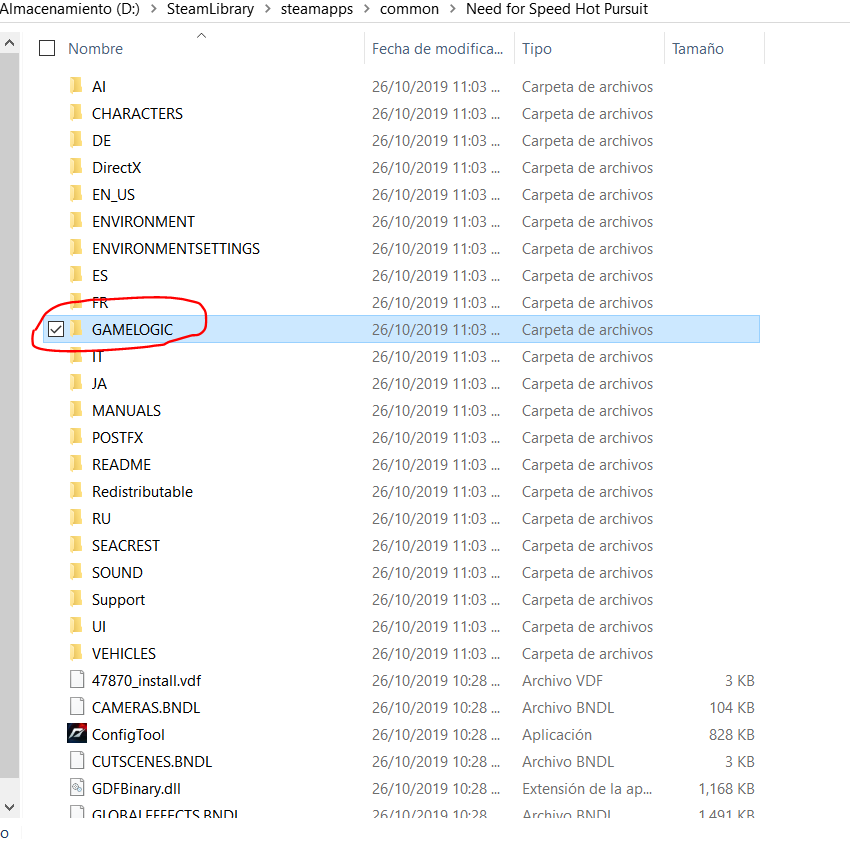Viewport: 850px width, 844px height.
Task: Click the Redistributable folder icon
Action: [76, 491]
